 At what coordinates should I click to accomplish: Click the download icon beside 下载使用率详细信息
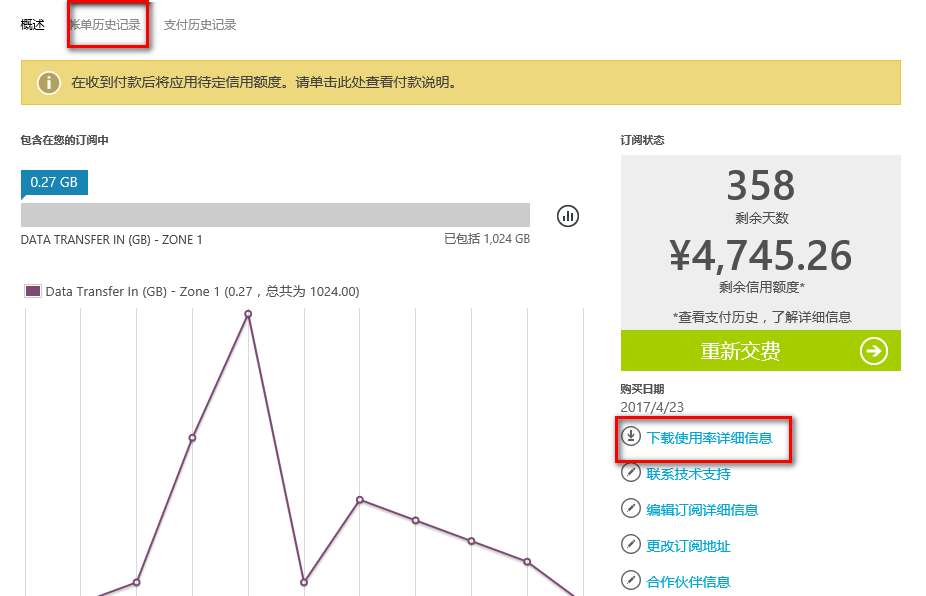point(631,436)
